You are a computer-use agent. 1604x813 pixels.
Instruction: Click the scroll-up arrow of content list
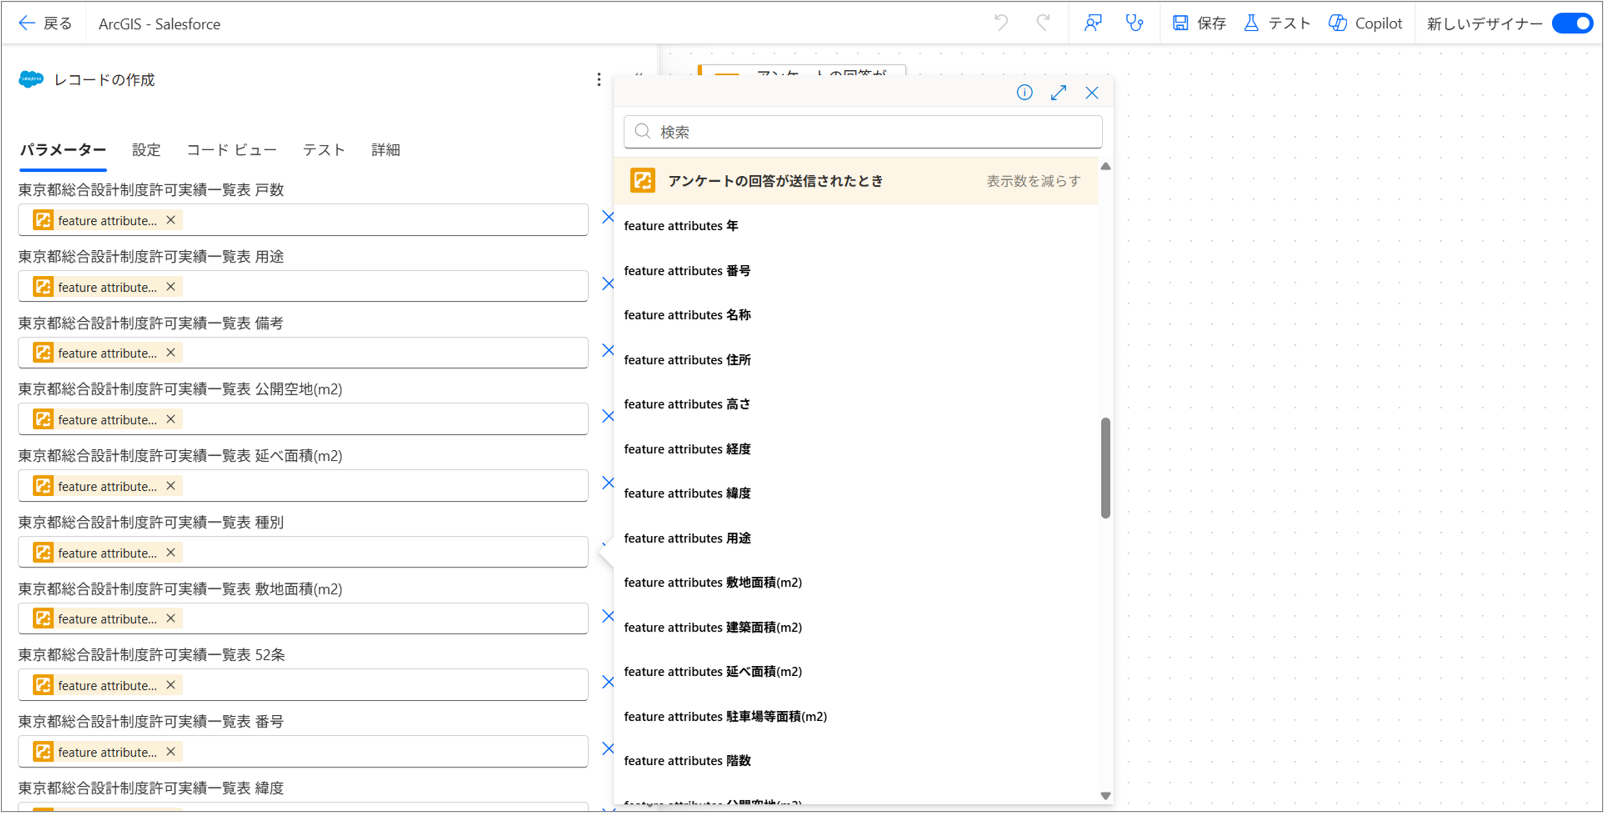(x=1105, y=166)
